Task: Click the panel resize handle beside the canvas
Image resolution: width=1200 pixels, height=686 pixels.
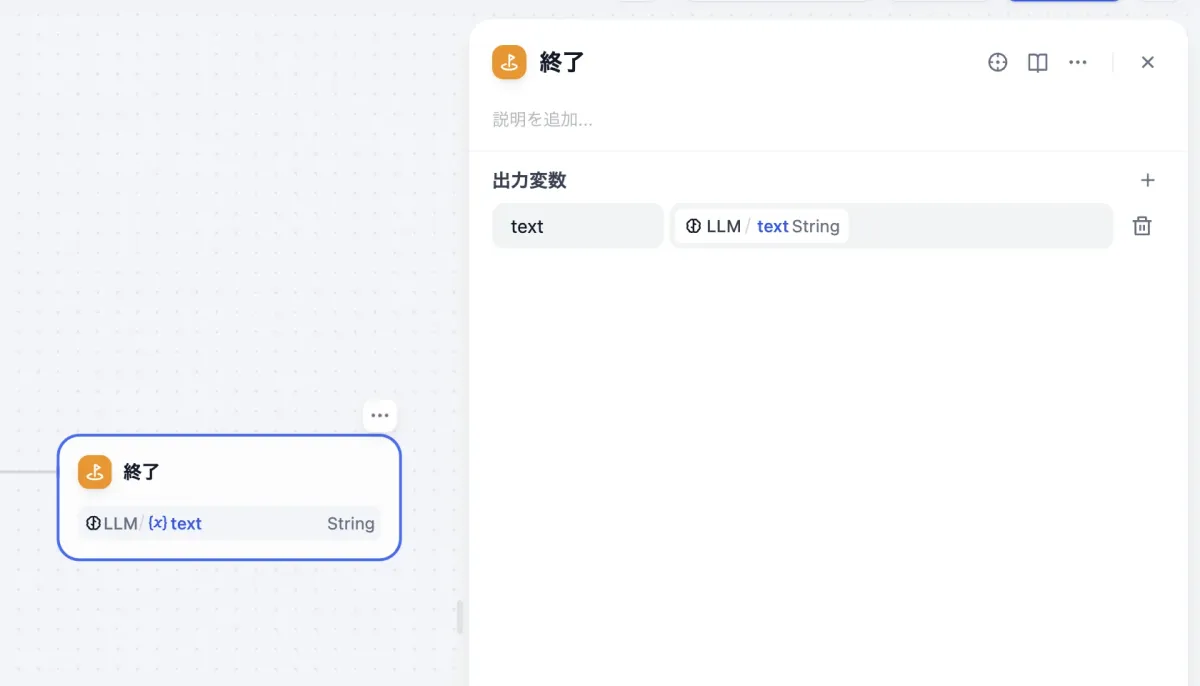Action: 460,617
